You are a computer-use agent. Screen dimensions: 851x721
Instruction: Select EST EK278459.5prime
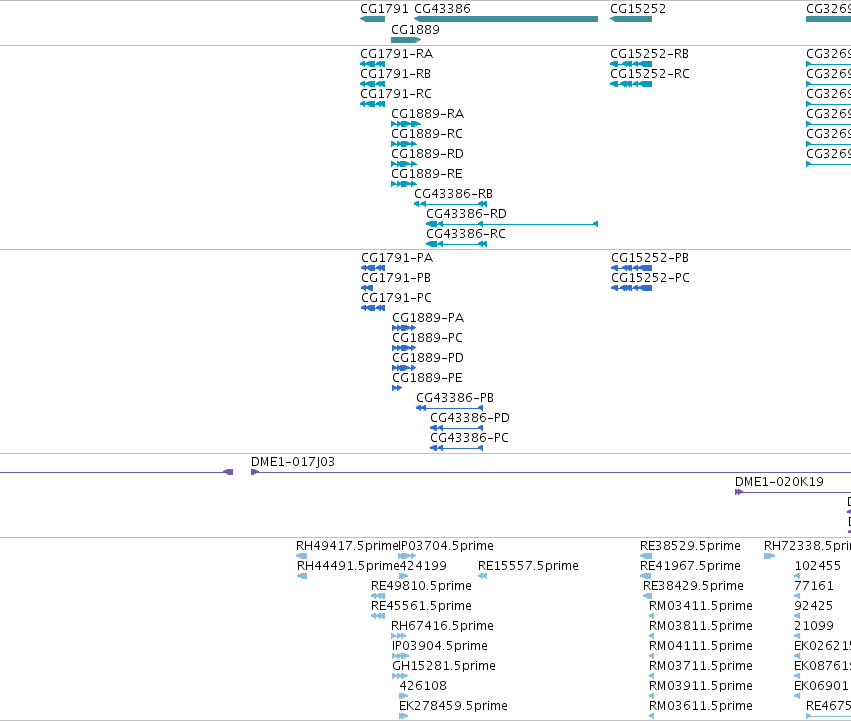click(x=453, y=706)
